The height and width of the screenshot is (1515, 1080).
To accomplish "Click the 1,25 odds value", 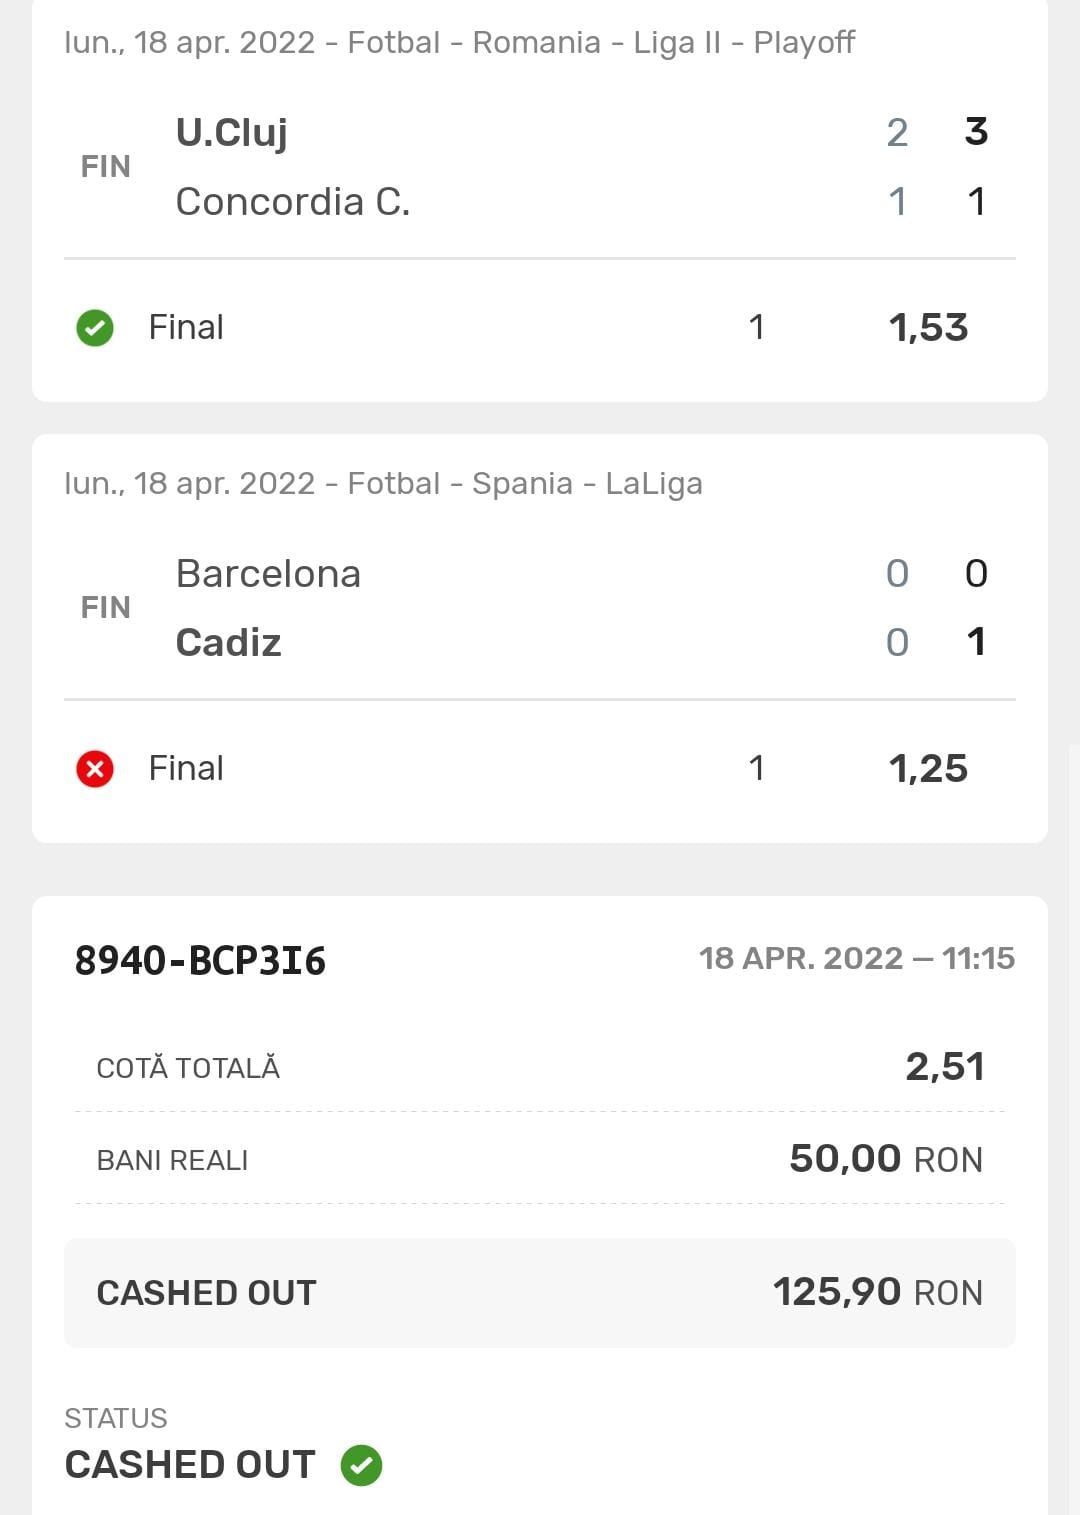I will [928, 768].
